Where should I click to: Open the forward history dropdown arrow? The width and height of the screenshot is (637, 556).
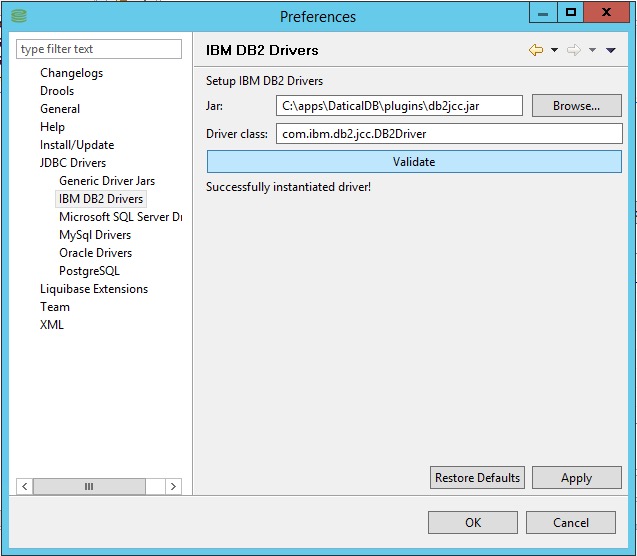[592, 50]
